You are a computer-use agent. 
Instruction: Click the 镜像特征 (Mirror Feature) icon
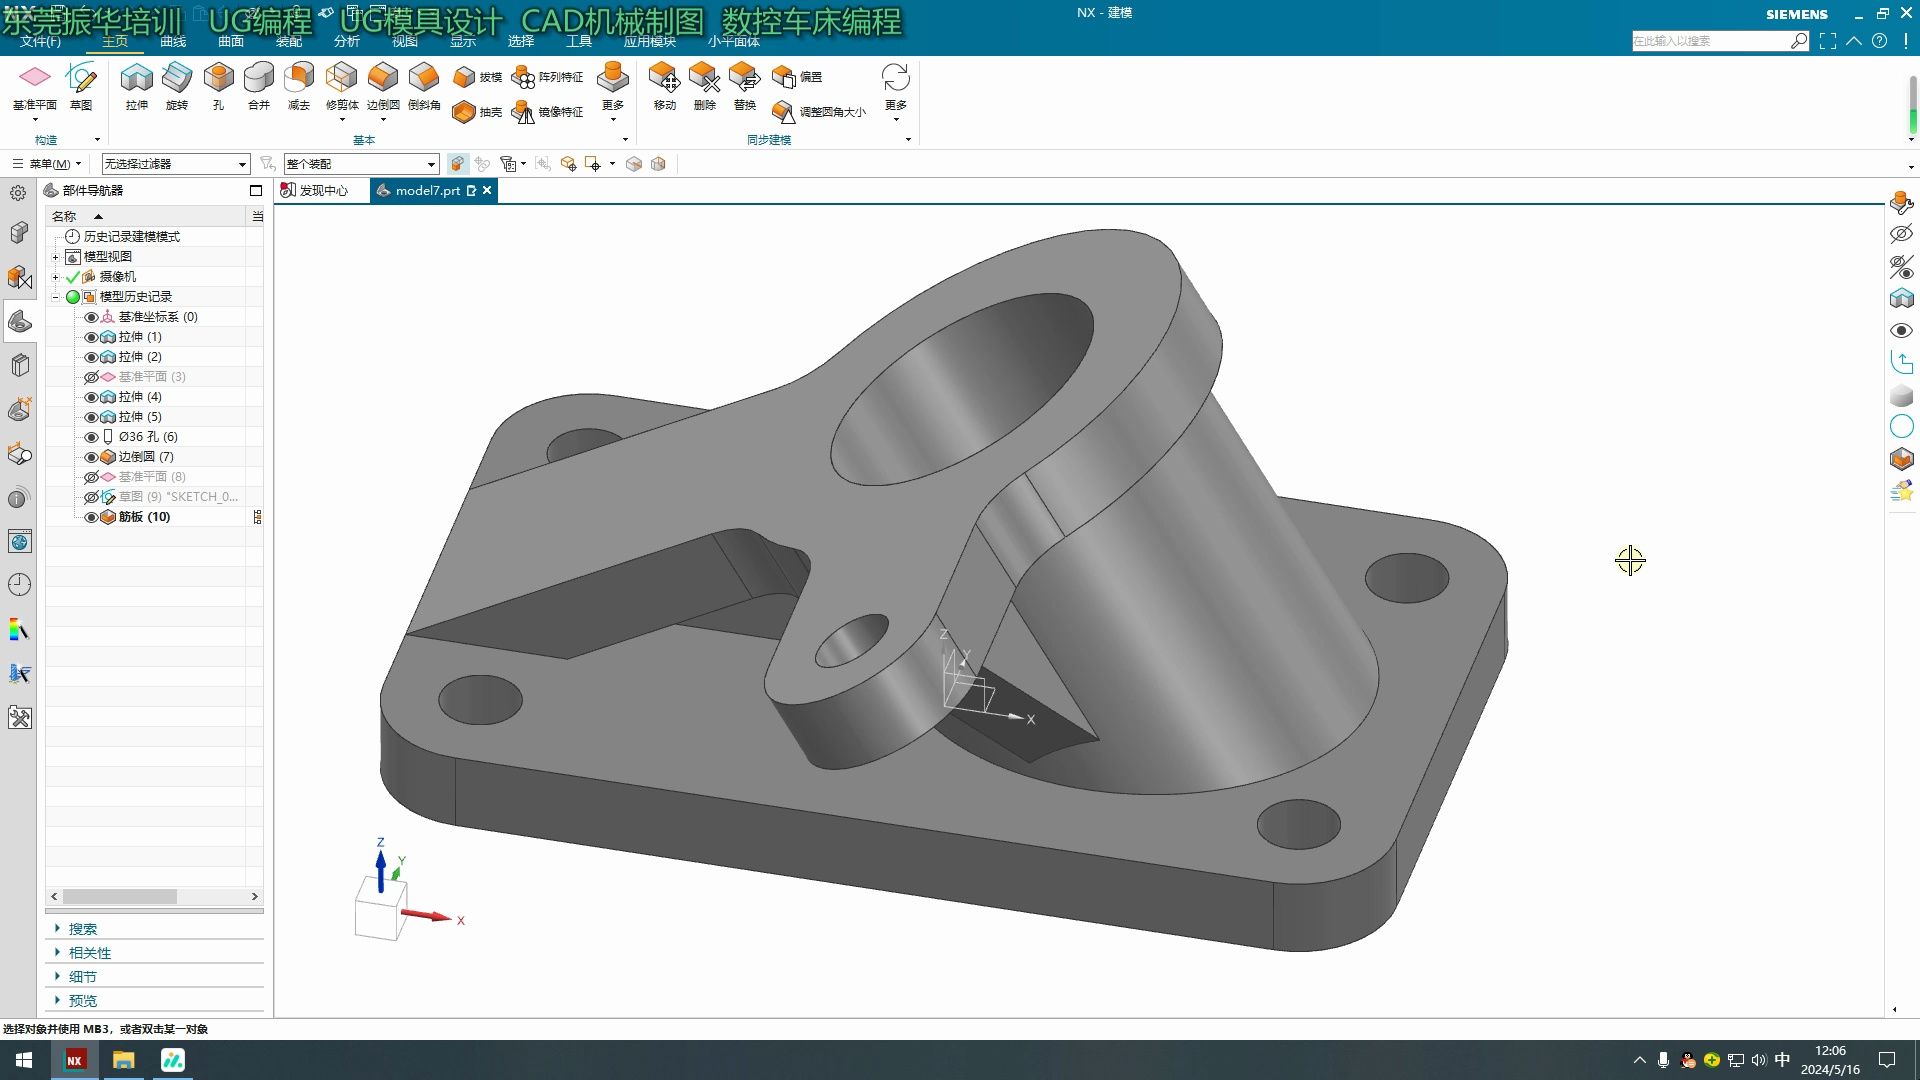[x=523, y=112]
